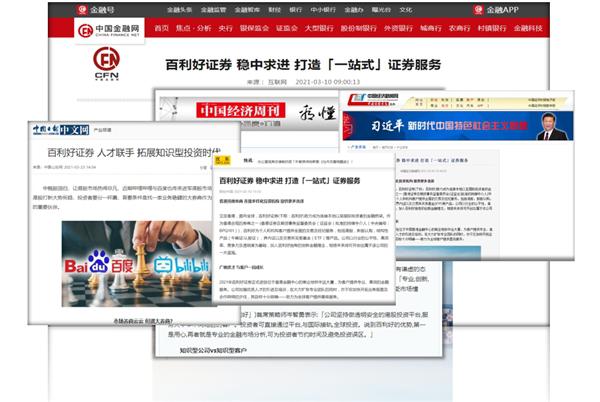This screenshot has height=402, width=600.
Task: Select 外资银行 in the red navigation bar
Action: click(x=398, y=28)
